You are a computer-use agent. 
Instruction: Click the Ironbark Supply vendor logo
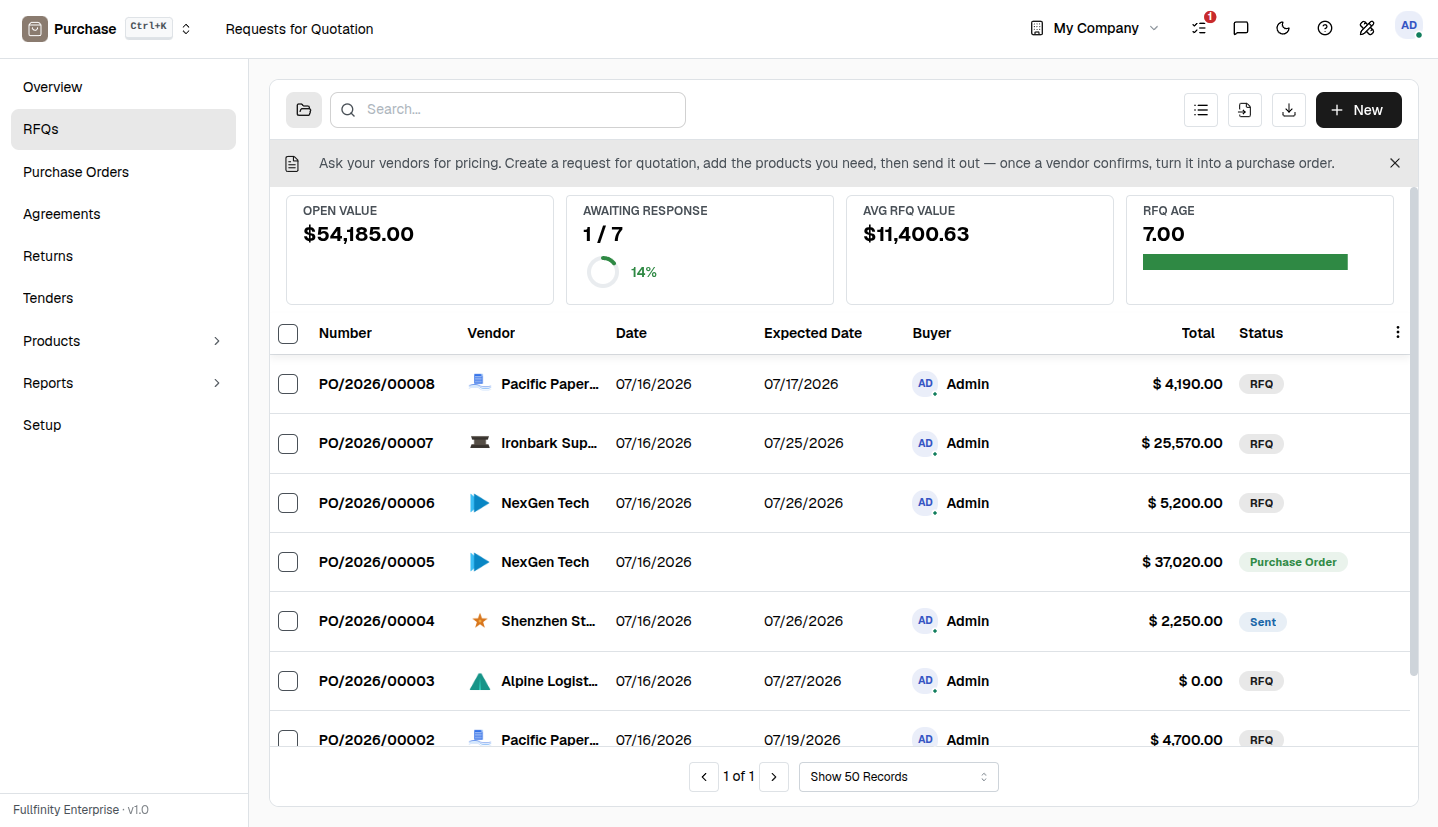coord(480,443)
